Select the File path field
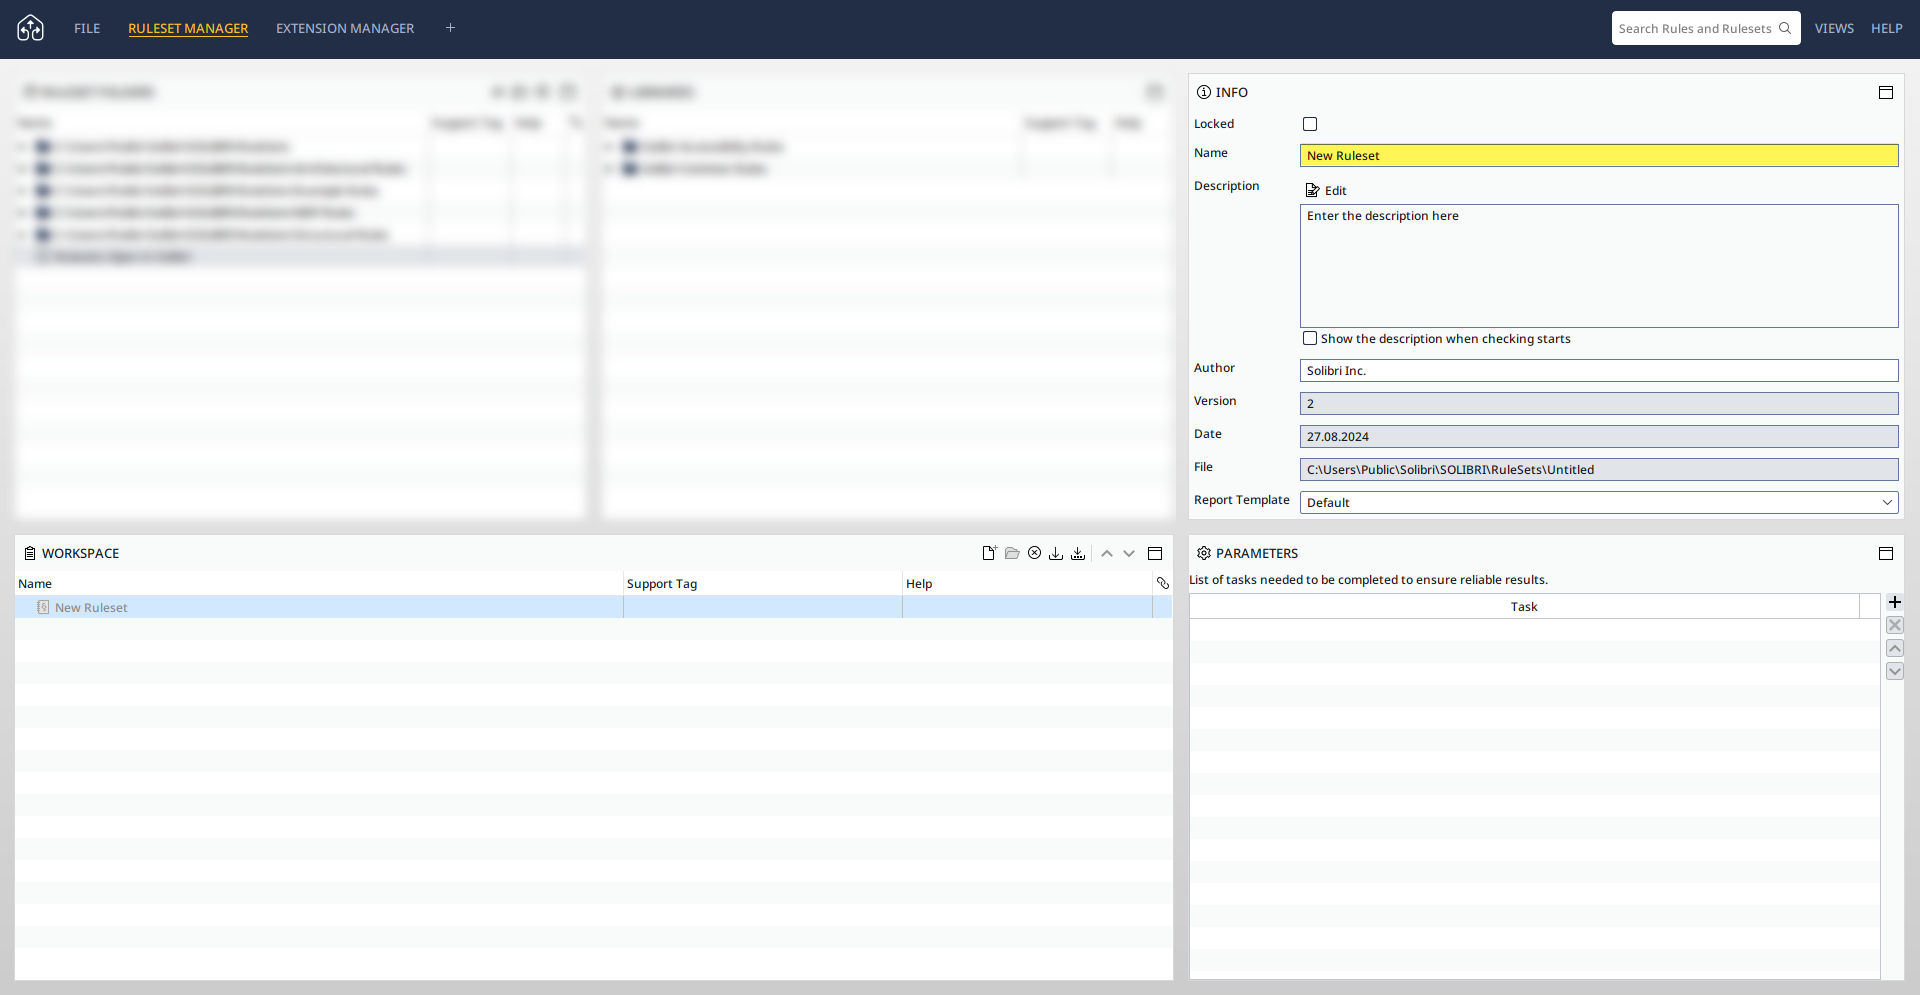Screen dimensions: 1920x995 (1599, 469)
